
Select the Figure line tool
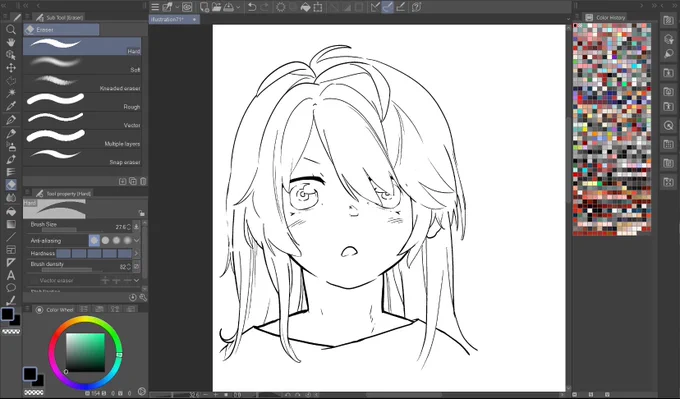point(11,237)
